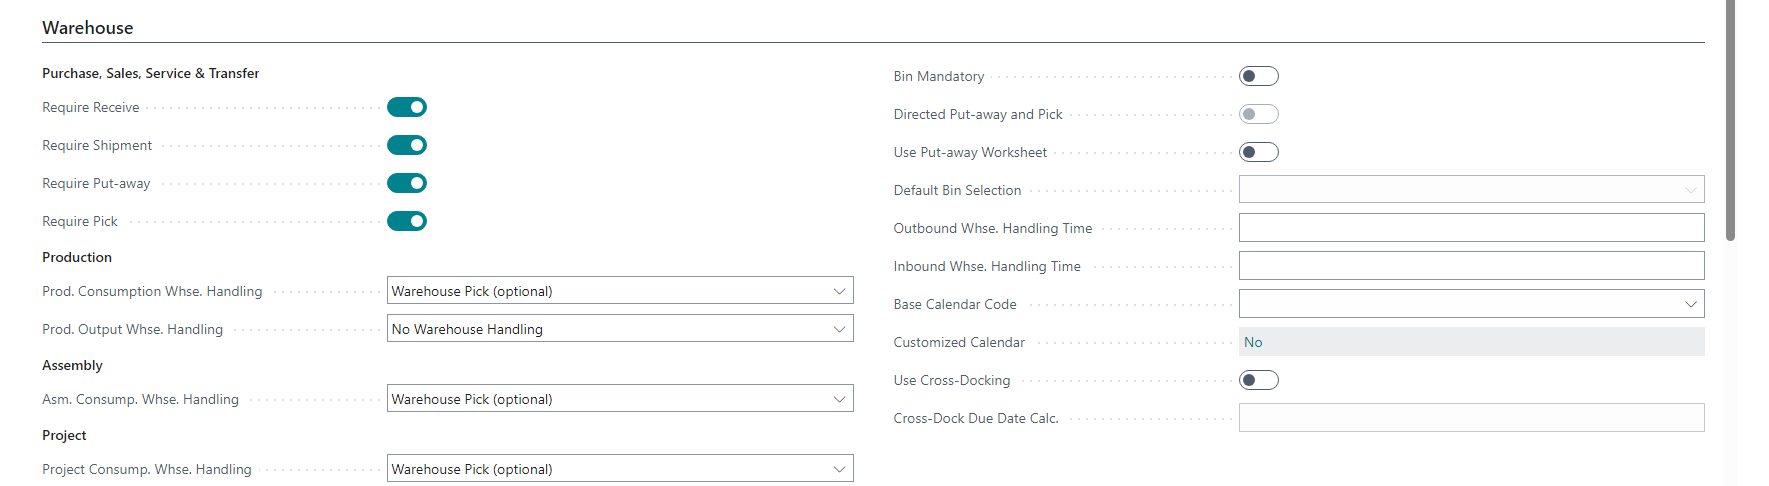Open the Default Bin Selection dropdown

(x=1472, y=190)
